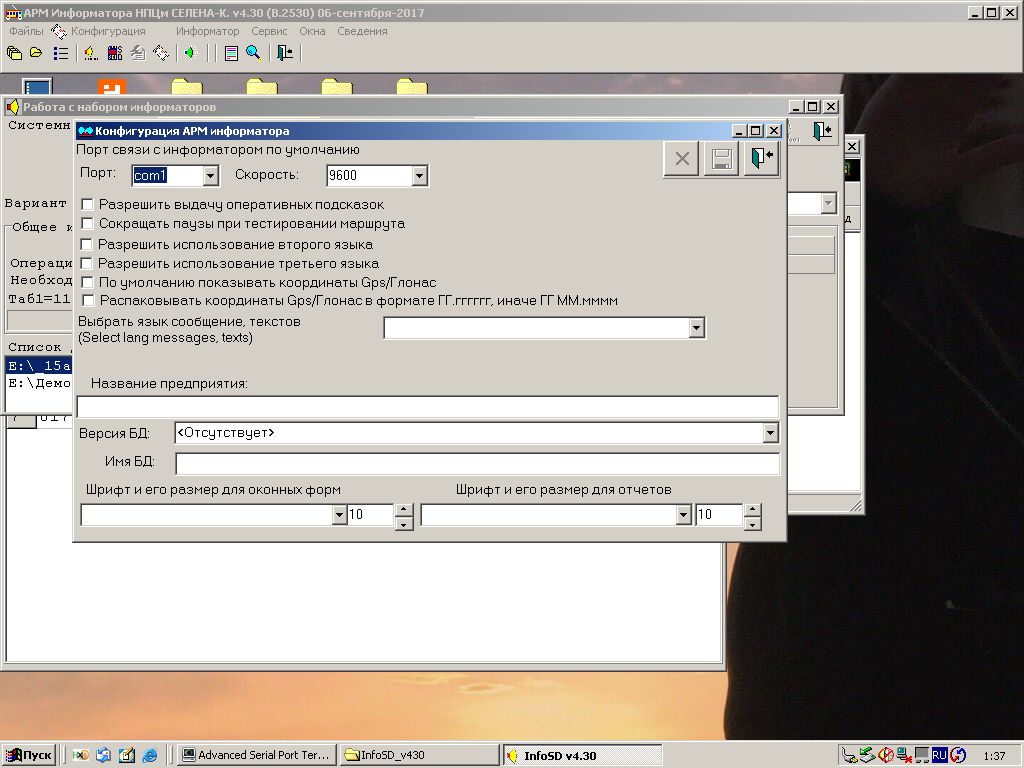Click the grayed document stack toolbar icon
Image resolution: width=1024 pixels, height=768 pixels.
pos(138,53)
